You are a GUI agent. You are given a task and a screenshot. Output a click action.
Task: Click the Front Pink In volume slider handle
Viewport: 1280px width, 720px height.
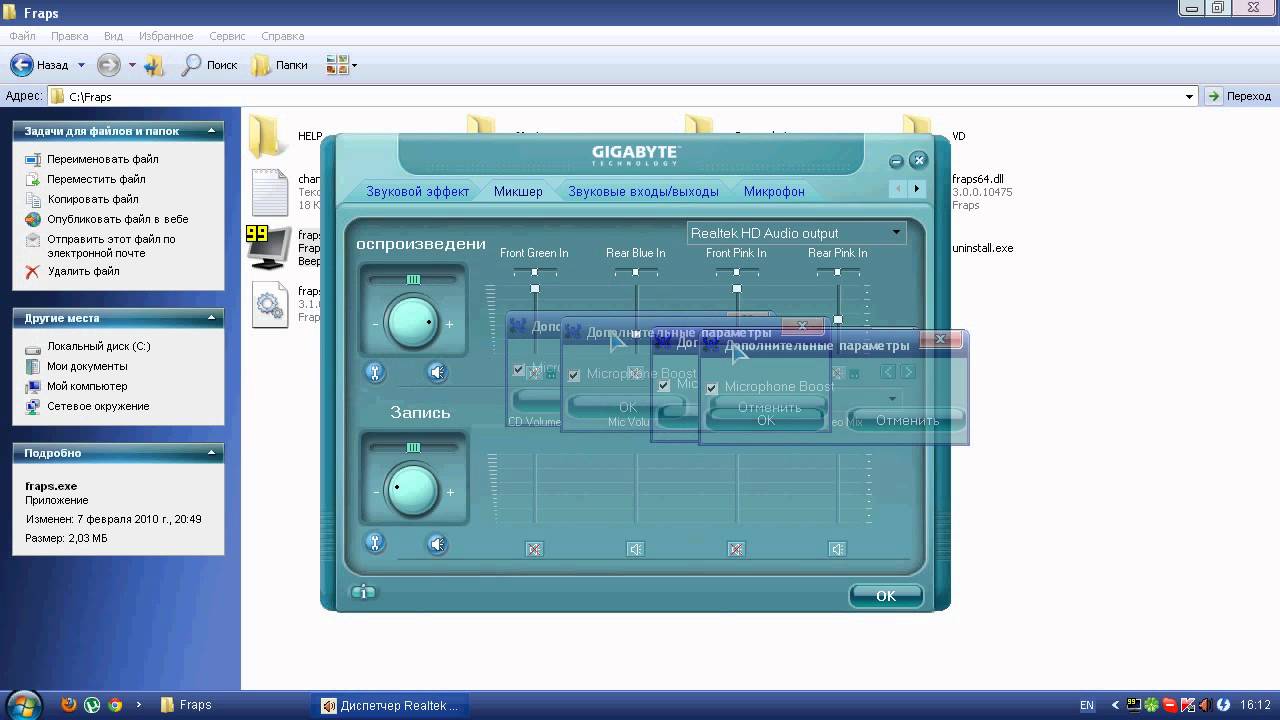click(737, 289)
